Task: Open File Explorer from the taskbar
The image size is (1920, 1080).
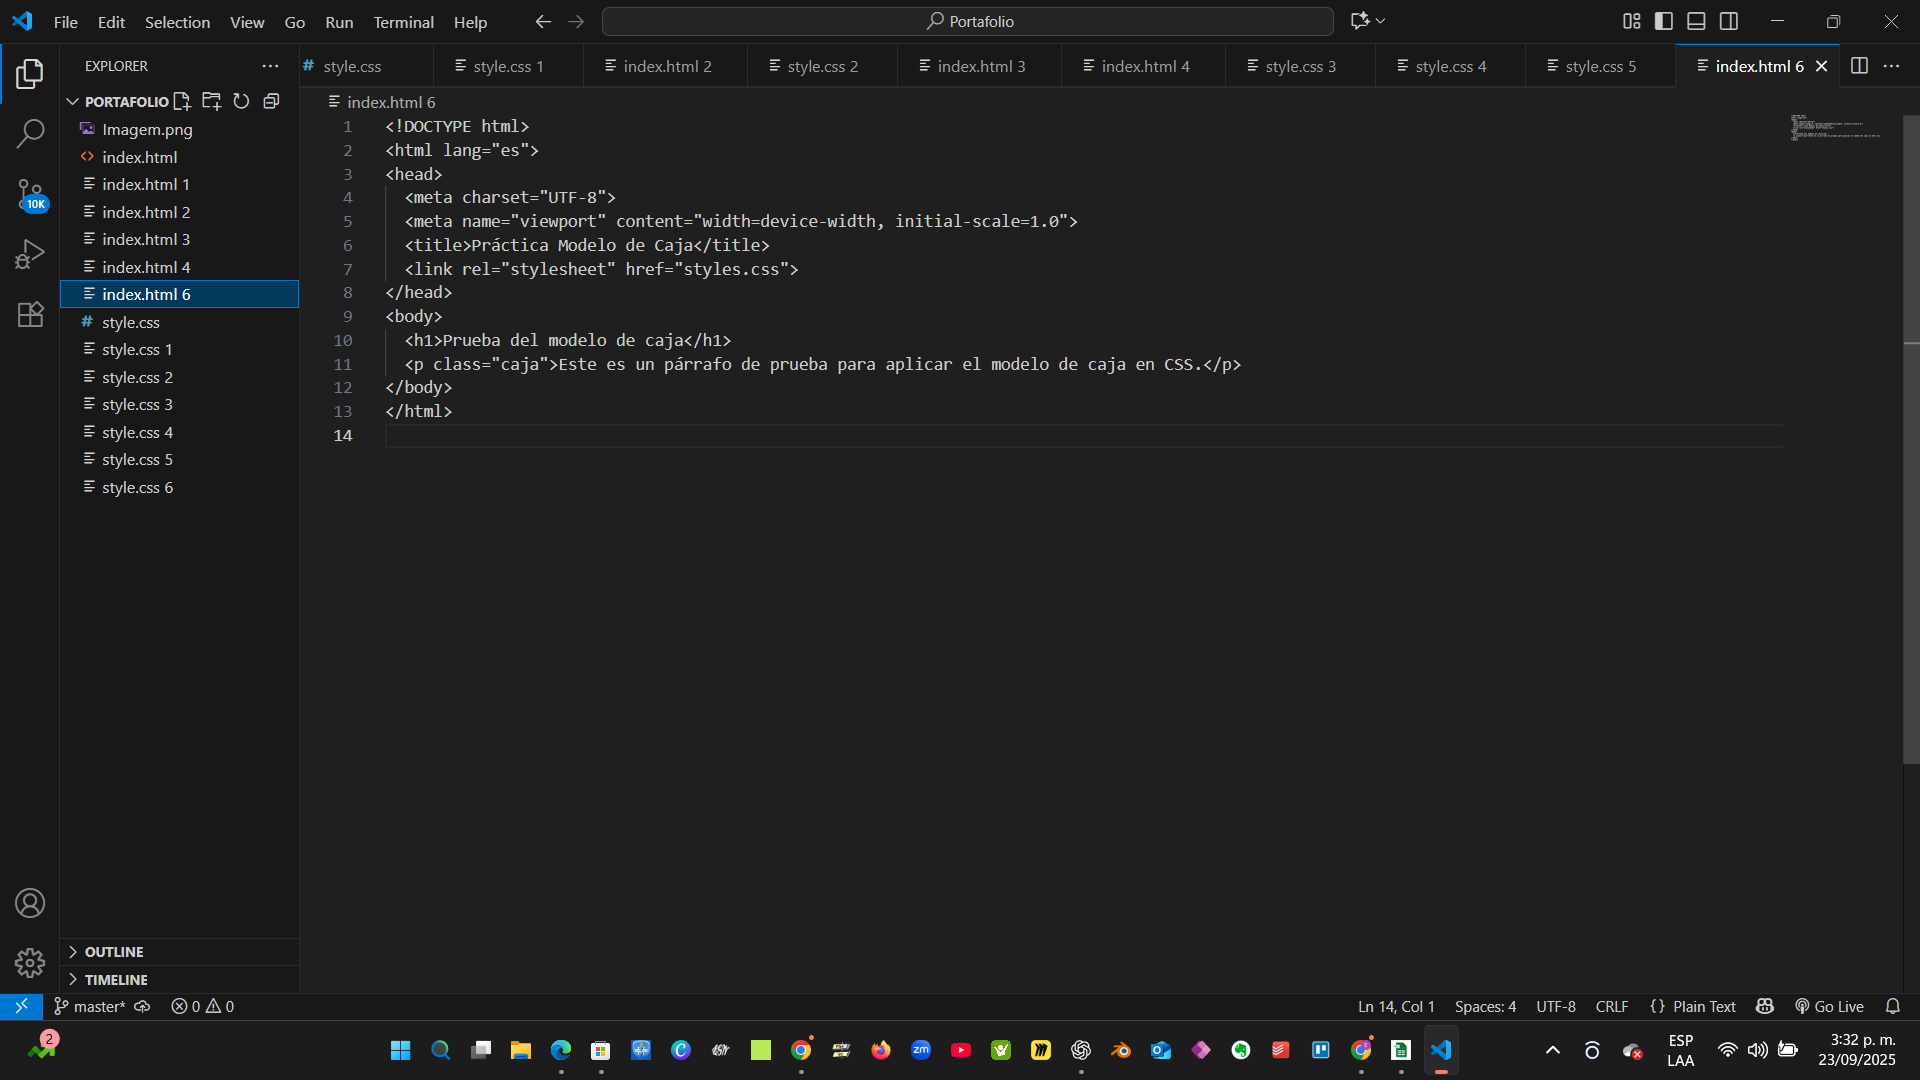Action: pos(521,1050)
